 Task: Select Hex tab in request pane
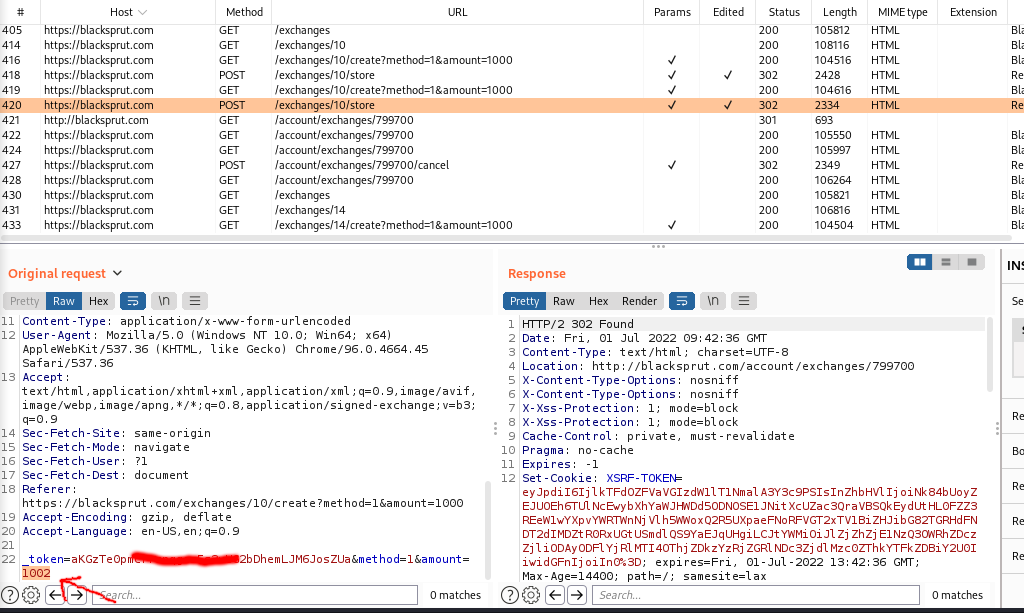tap(99, 301)
